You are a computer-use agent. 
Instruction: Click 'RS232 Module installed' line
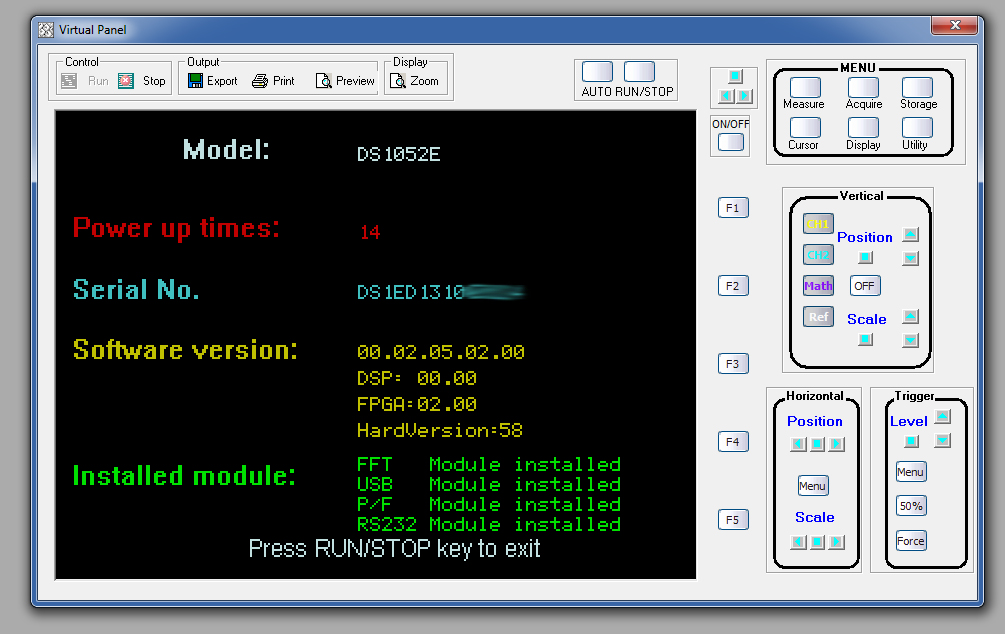[489, 524]
